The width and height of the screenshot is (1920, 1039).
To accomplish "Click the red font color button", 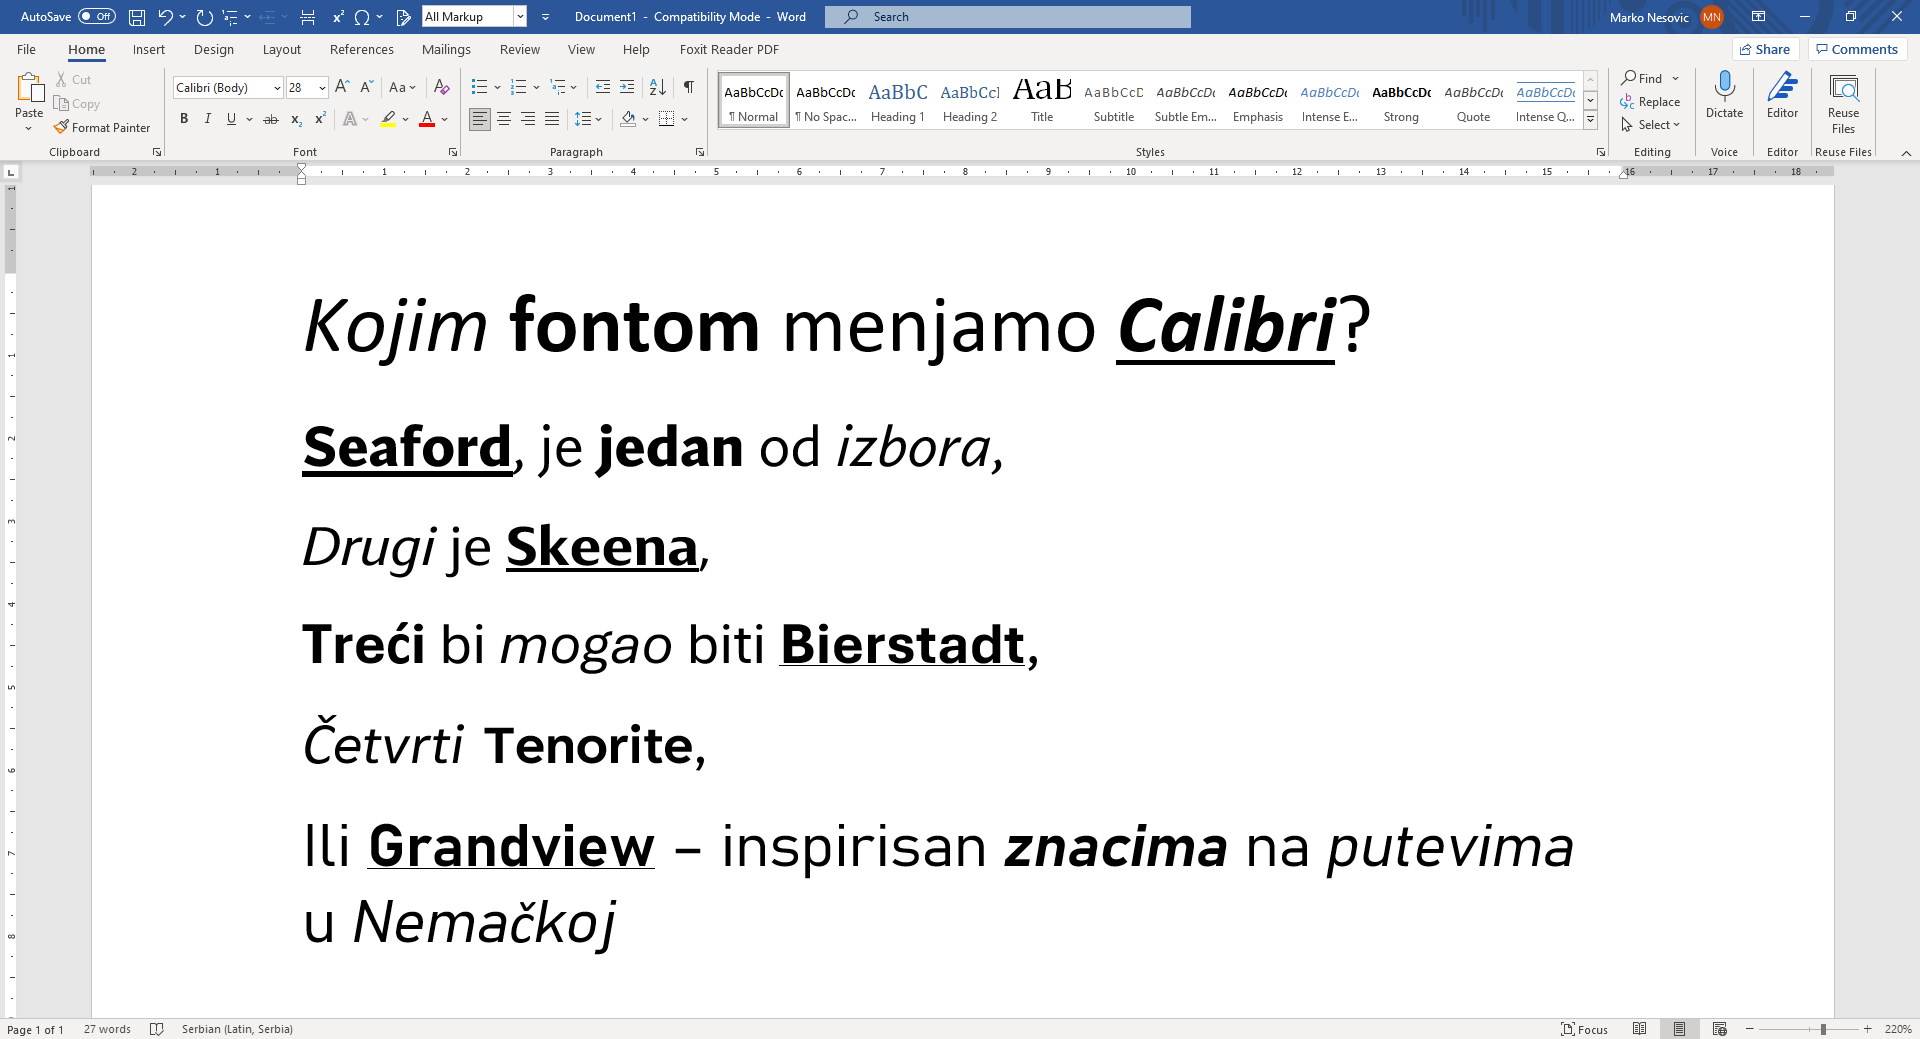I will click(427, 119).
